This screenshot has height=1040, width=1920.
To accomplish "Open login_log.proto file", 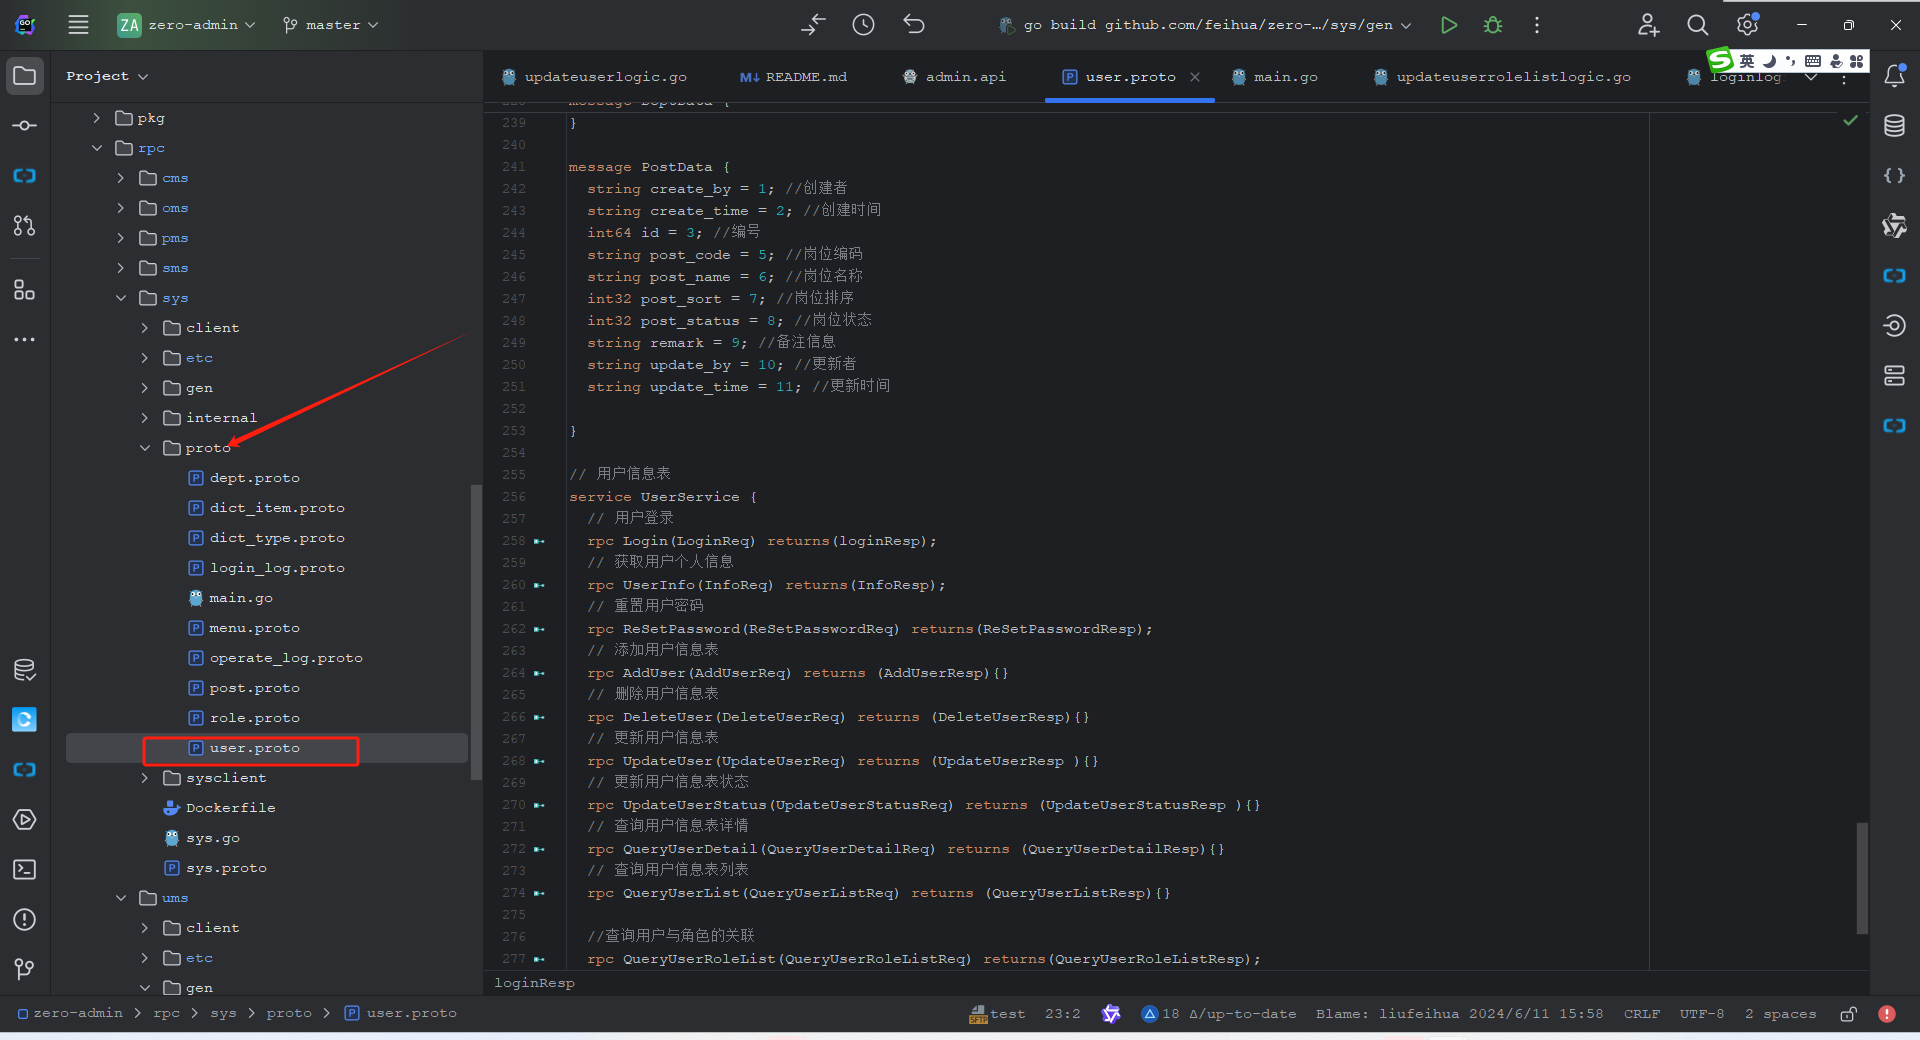I will (x=277, y=568).
